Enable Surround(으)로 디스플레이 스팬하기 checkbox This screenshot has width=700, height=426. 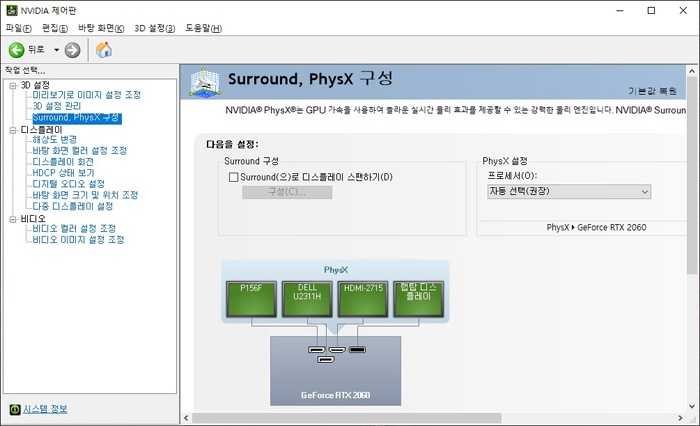(x=233, y=177)
